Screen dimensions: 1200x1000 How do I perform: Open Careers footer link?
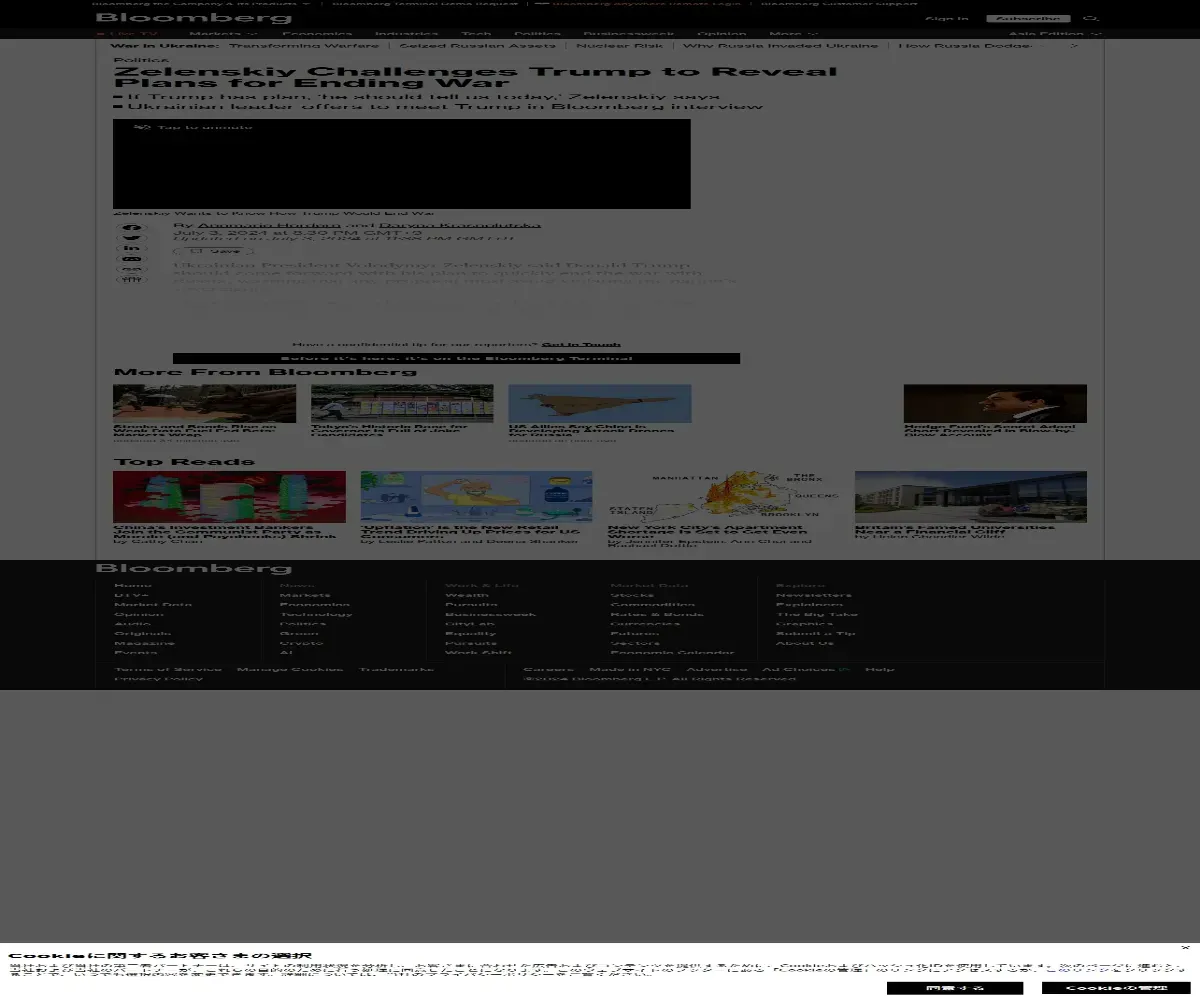[549, 669]
